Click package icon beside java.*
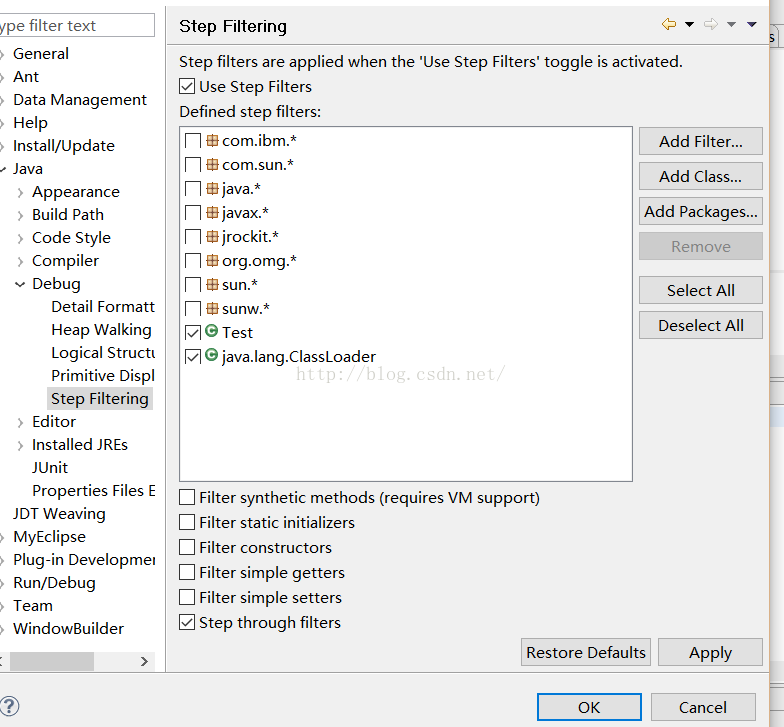The image size is (784, 727). pos(212,188)
